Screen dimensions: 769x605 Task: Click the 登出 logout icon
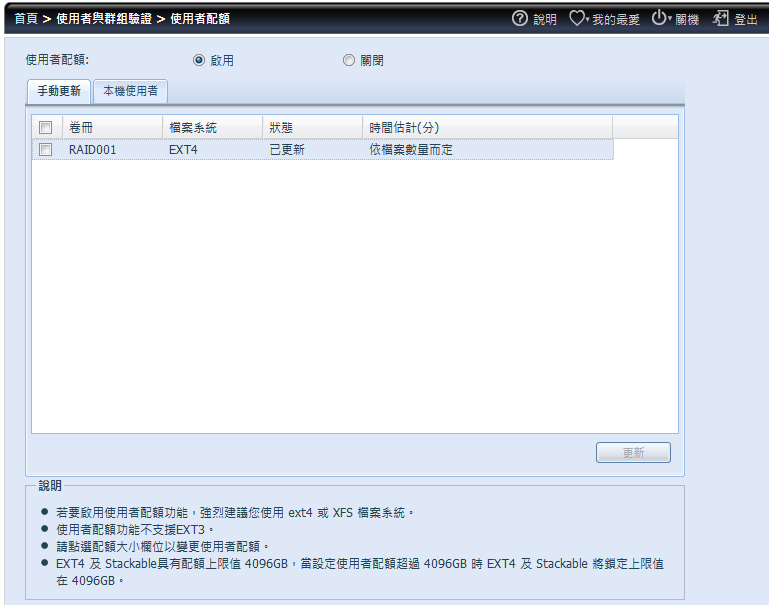click(720, 19)
